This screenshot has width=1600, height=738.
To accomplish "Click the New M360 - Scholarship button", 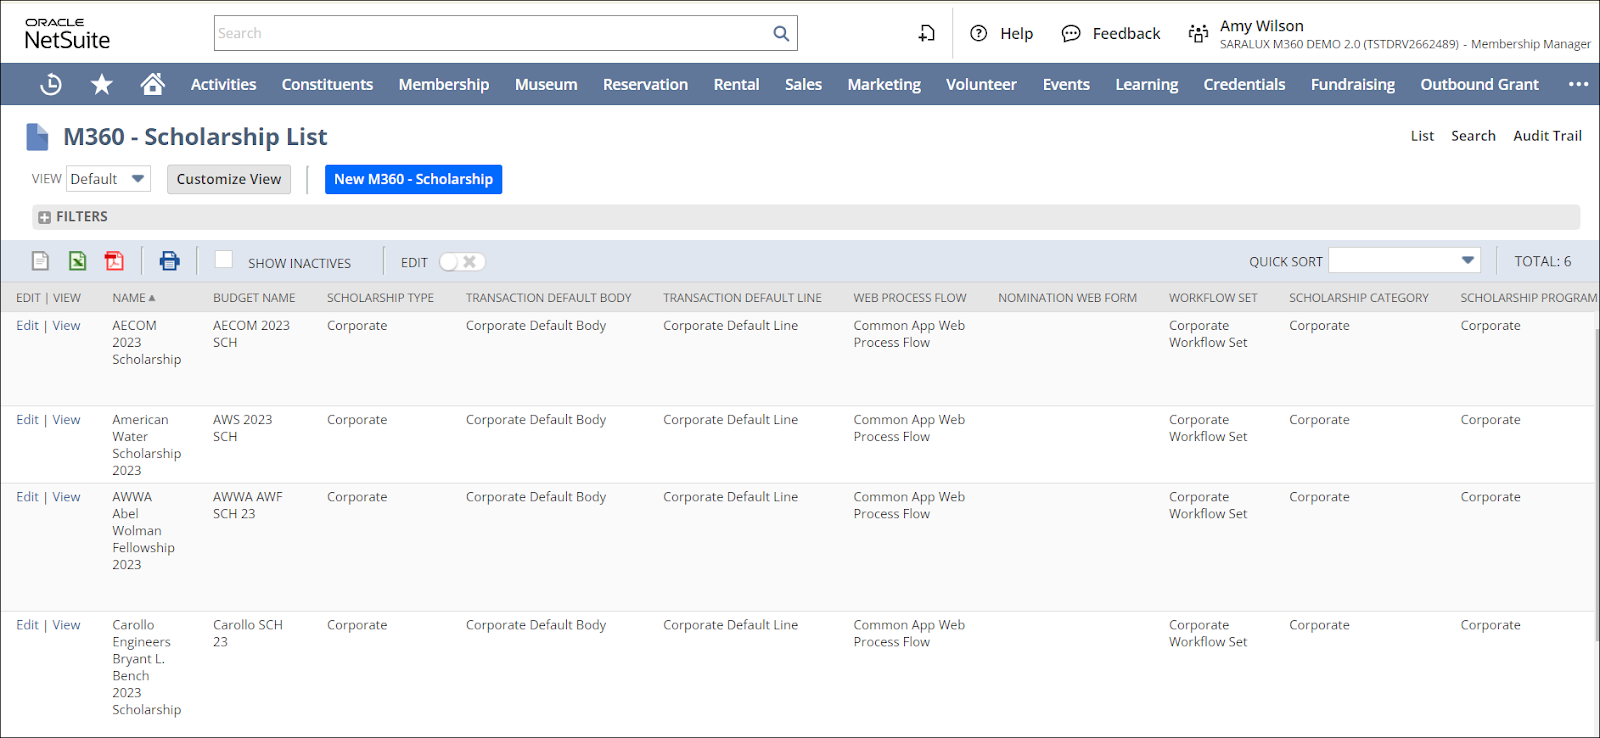I will pyautogui.click(x=413, y=179).
